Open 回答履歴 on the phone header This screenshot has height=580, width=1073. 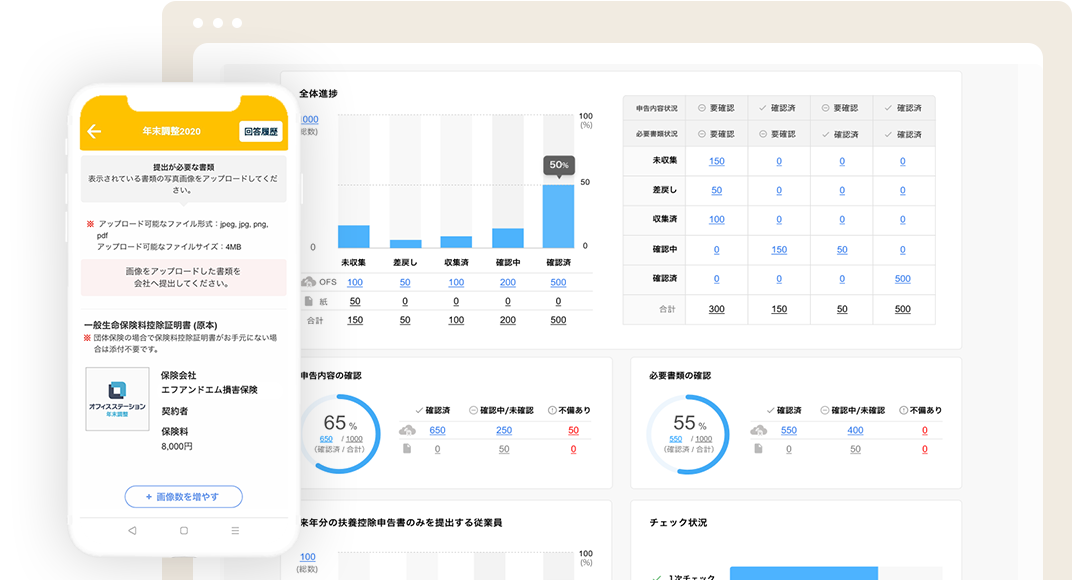tap(261, 131)
